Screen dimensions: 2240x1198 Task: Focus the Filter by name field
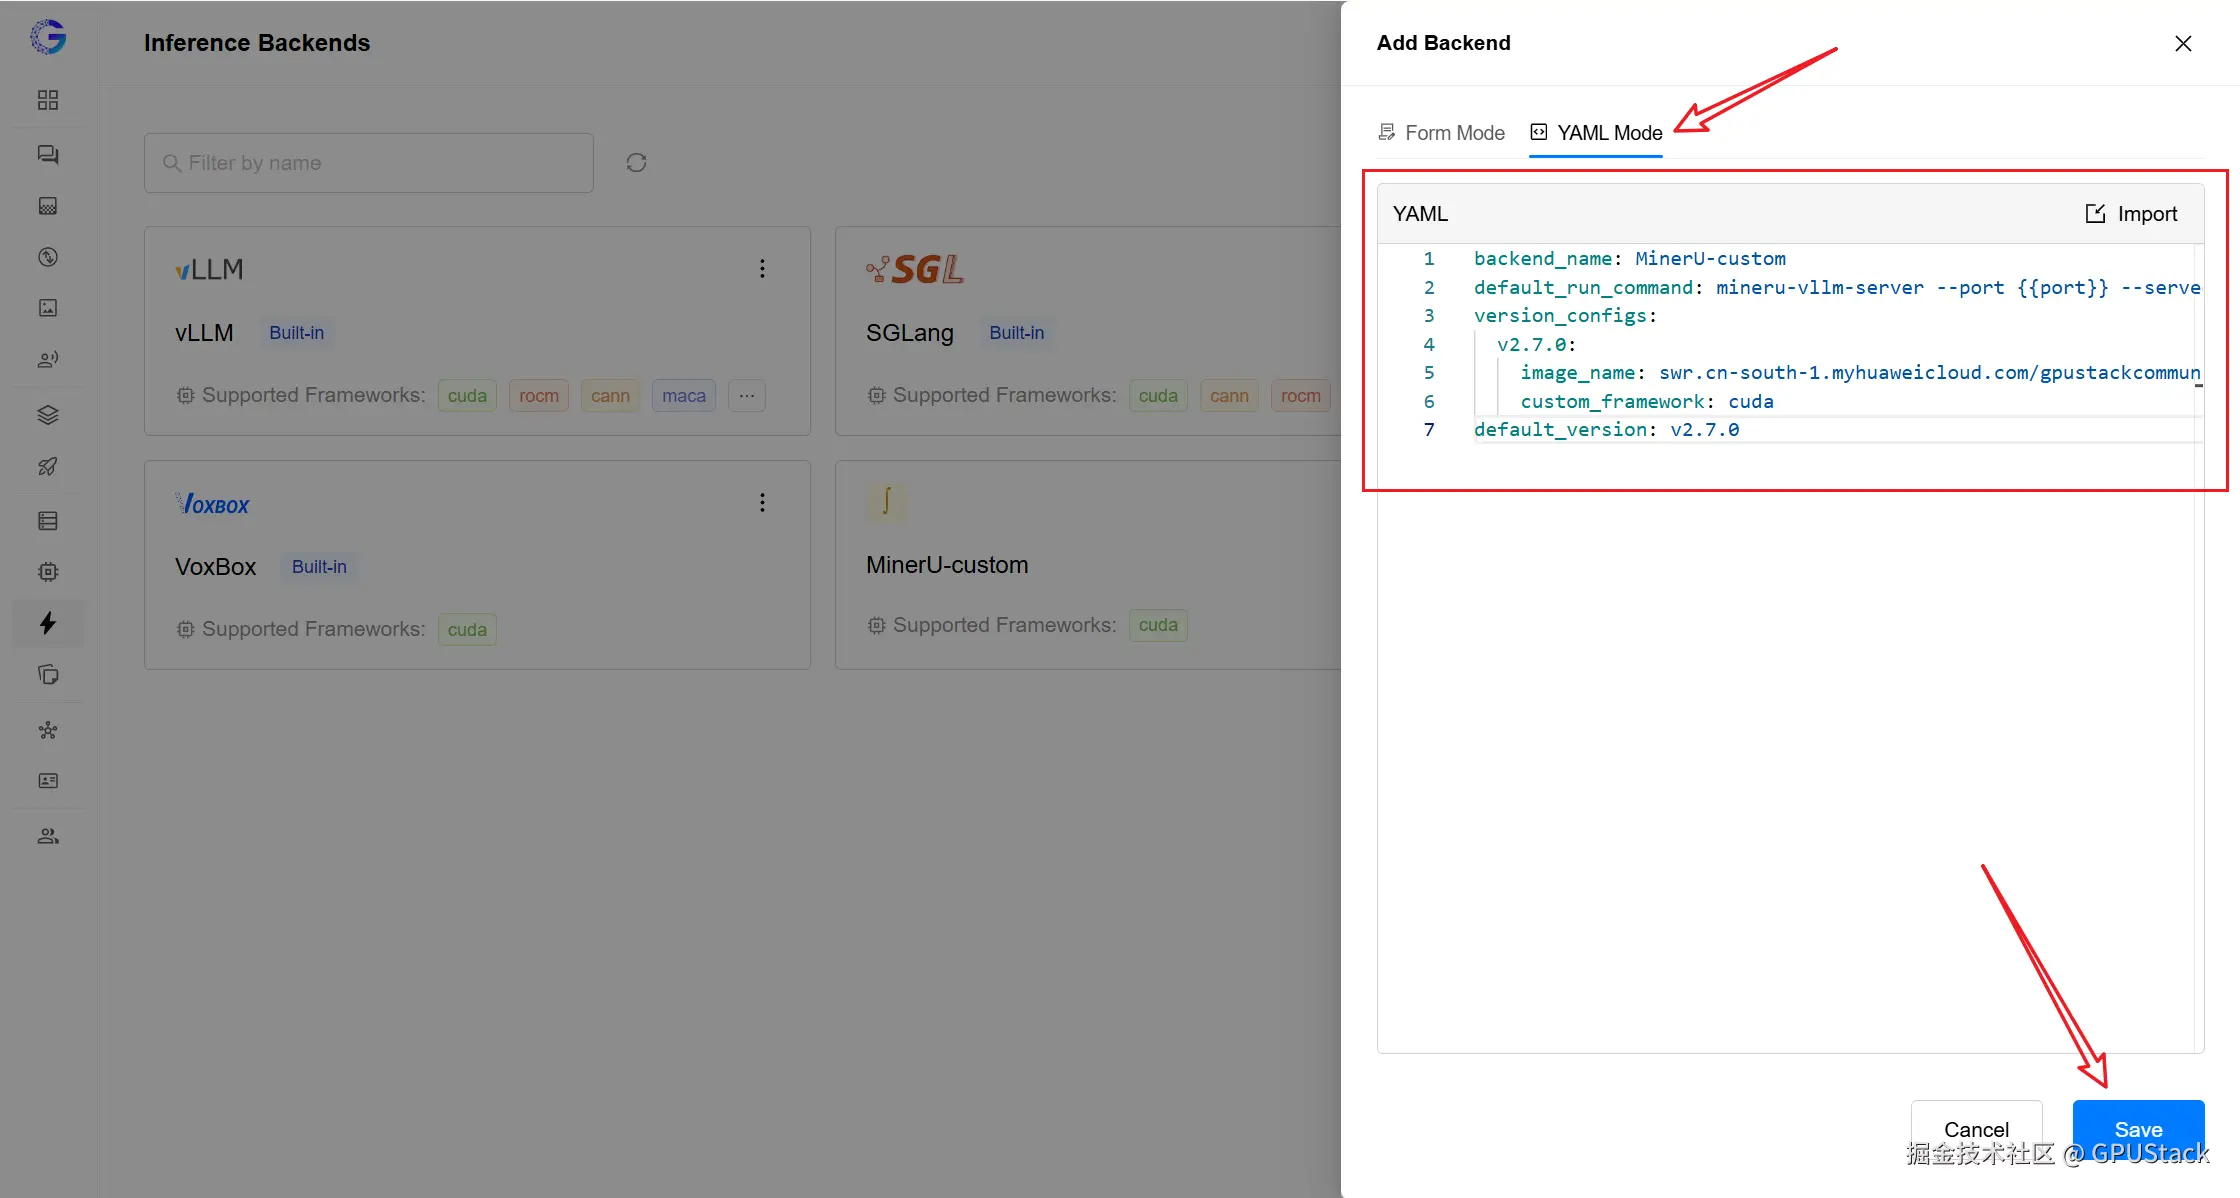pos(370,163)
